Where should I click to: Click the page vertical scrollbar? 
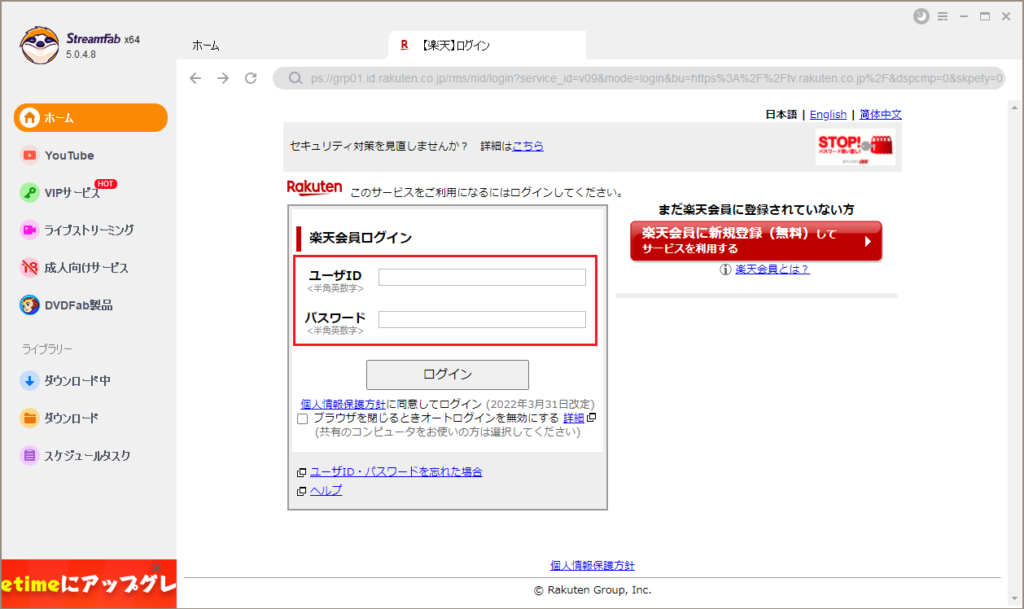click(x=1014, y=352)
